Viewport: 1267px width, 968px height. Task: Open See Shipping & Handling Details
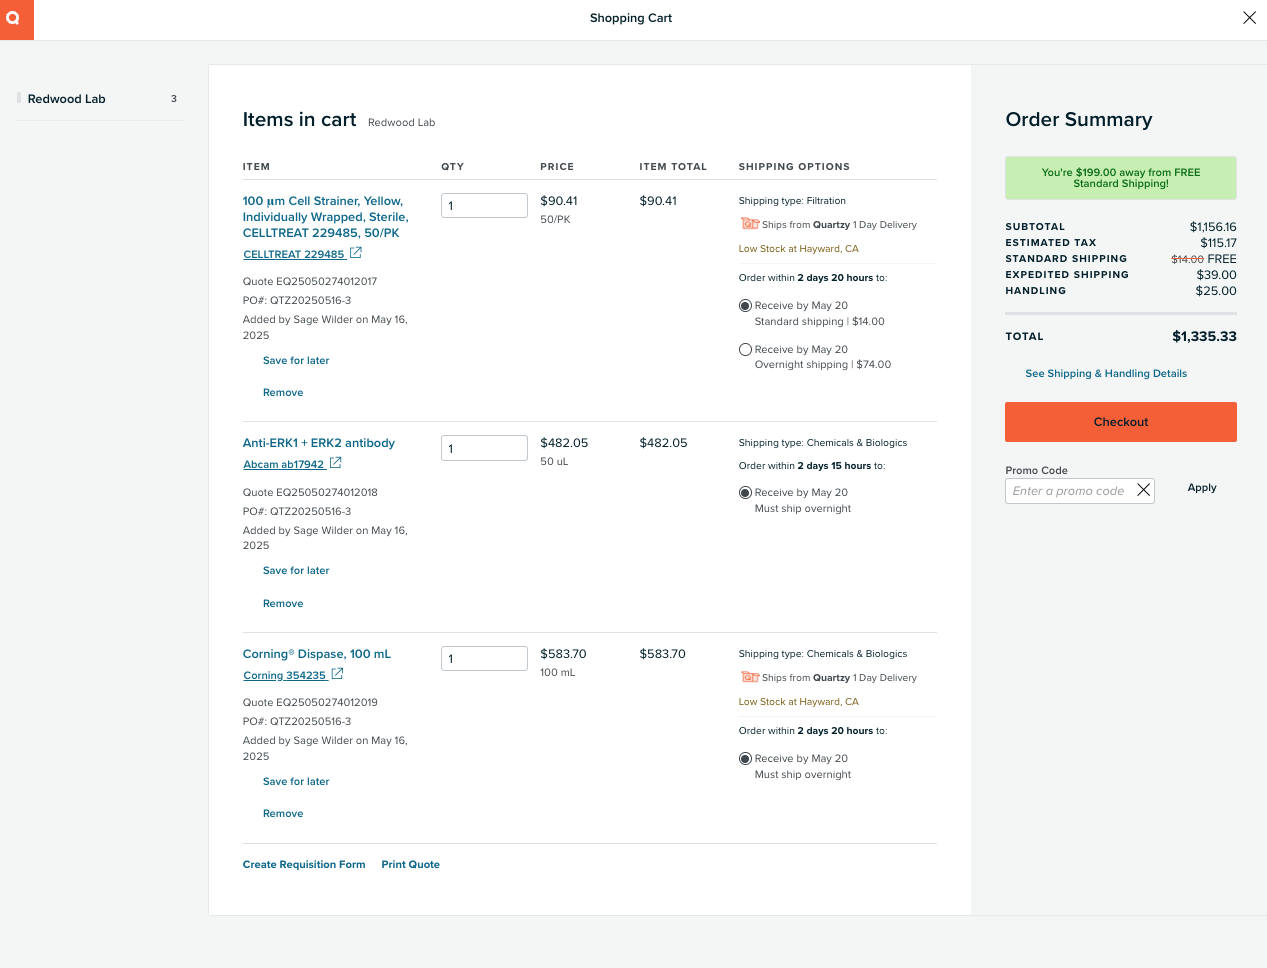tap(1106, 374)
